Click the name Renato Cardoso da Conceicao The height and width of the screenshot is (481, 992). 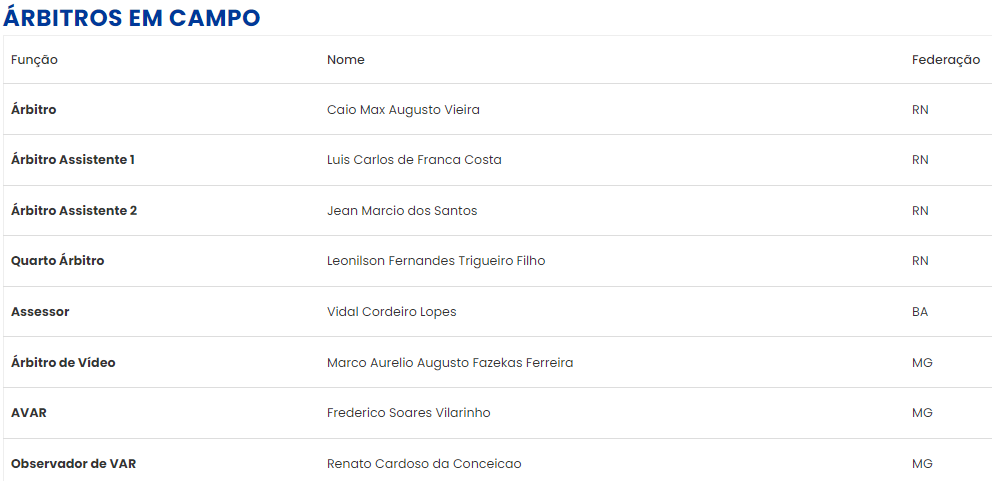click(x=424, y=464)
